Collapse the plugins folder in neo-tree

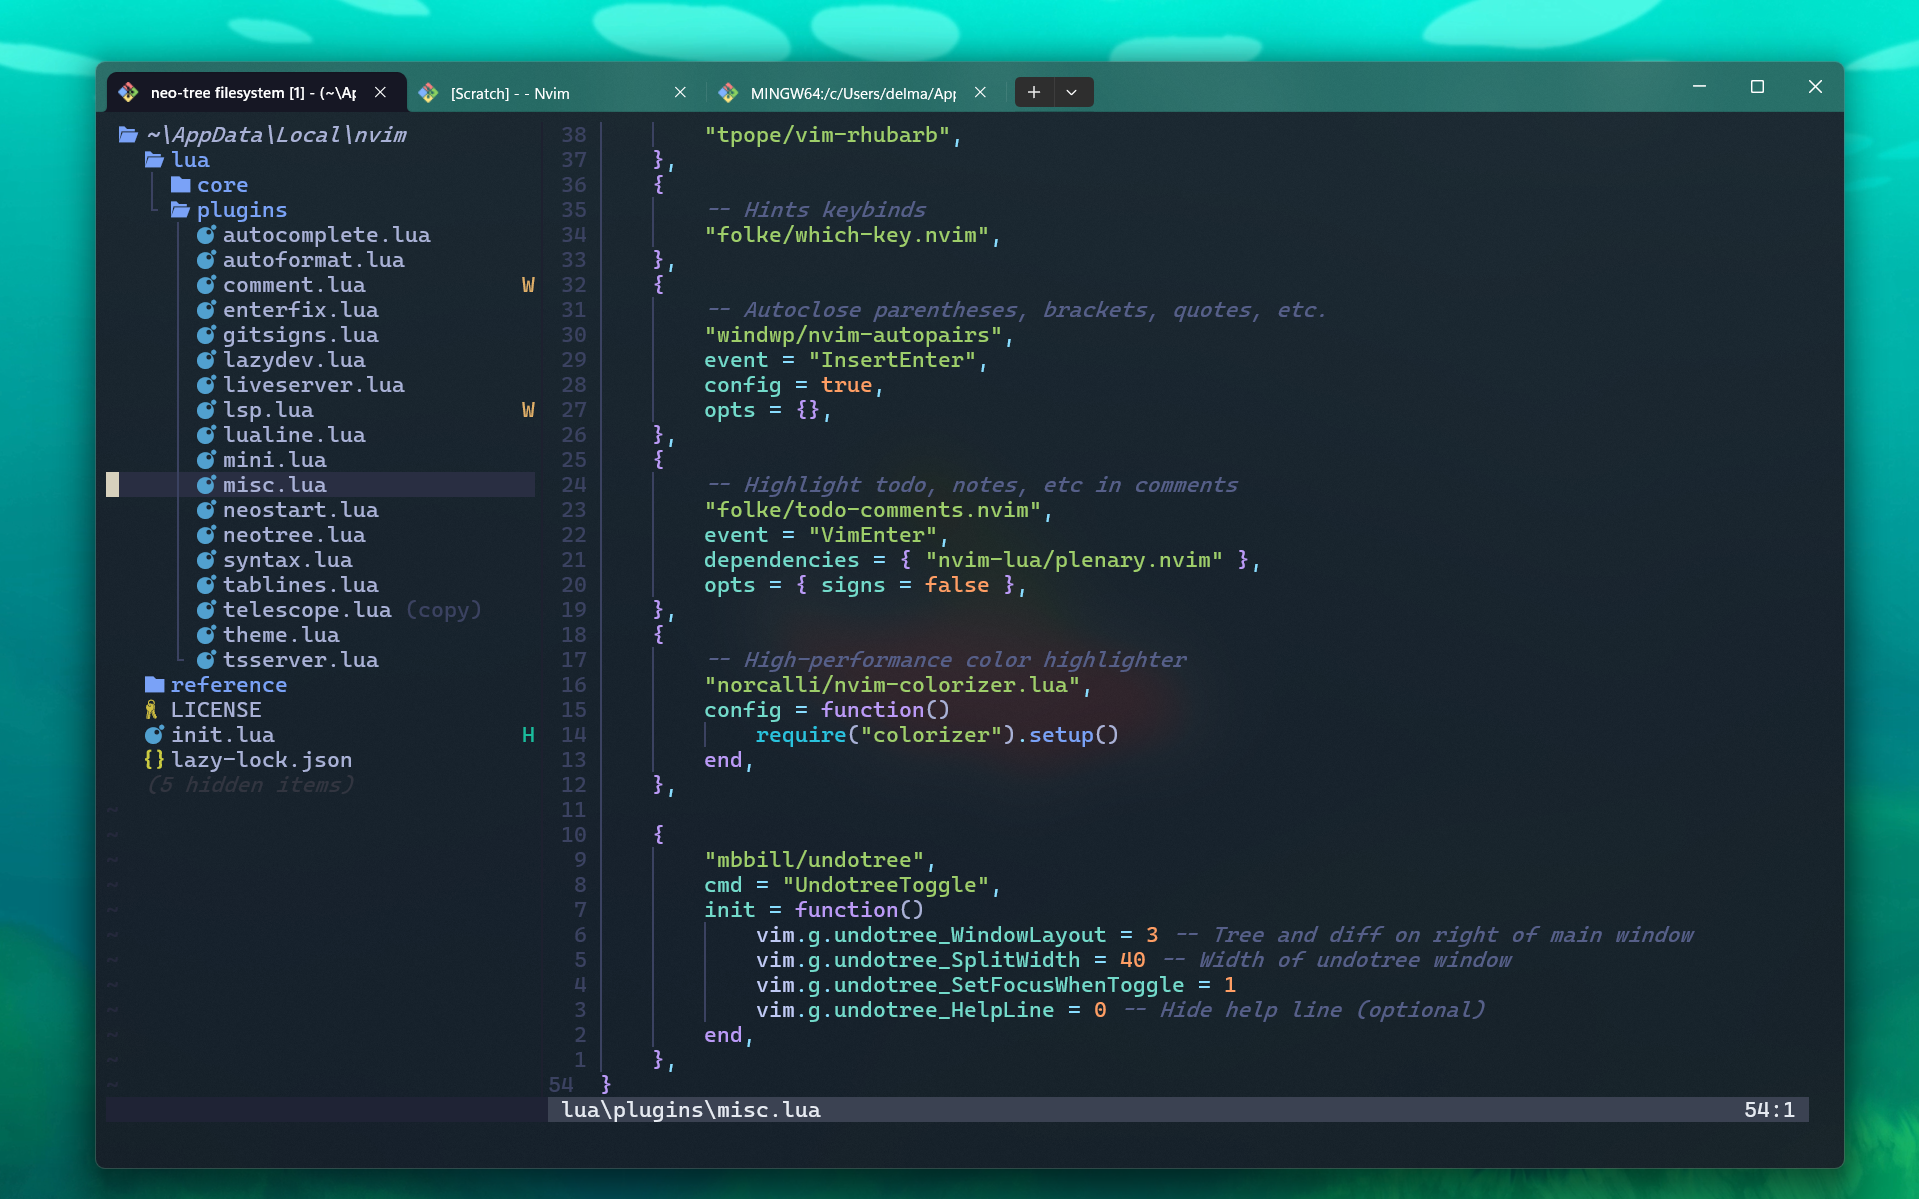(242, 210)
